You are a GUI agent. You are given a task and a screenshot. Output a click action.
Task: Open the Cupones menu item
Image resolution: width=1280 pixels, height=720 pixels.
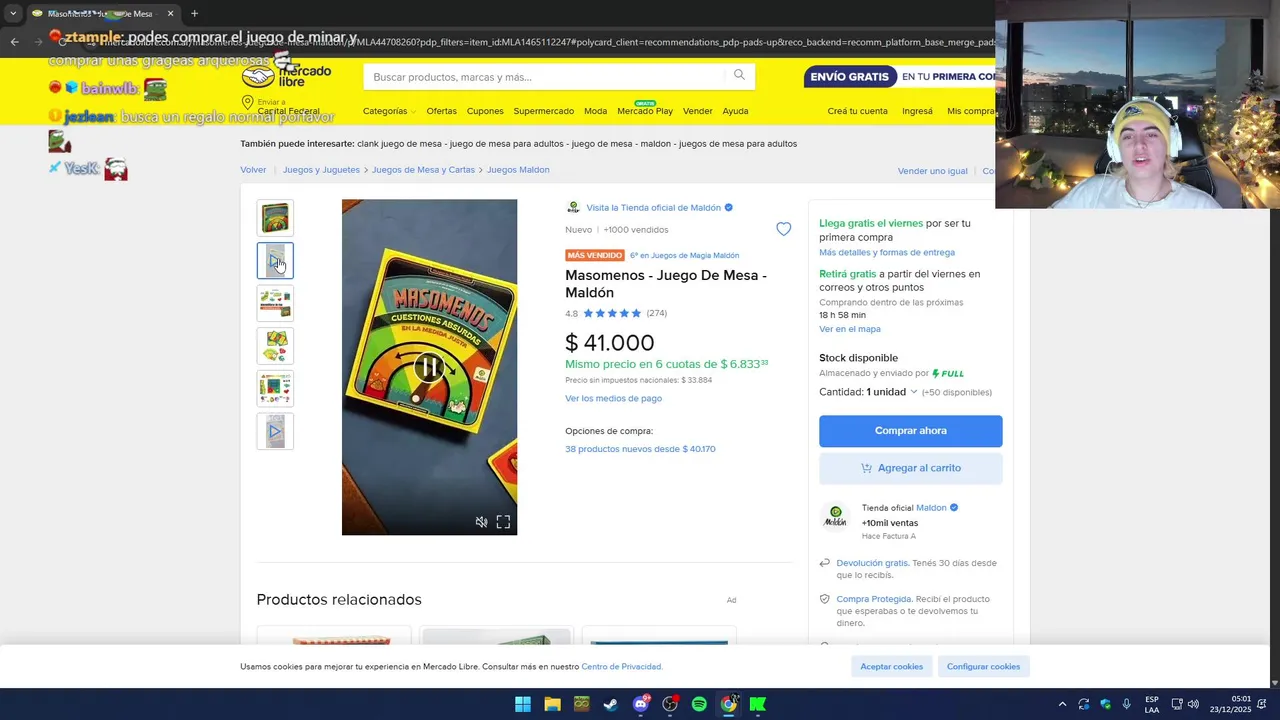485,111
